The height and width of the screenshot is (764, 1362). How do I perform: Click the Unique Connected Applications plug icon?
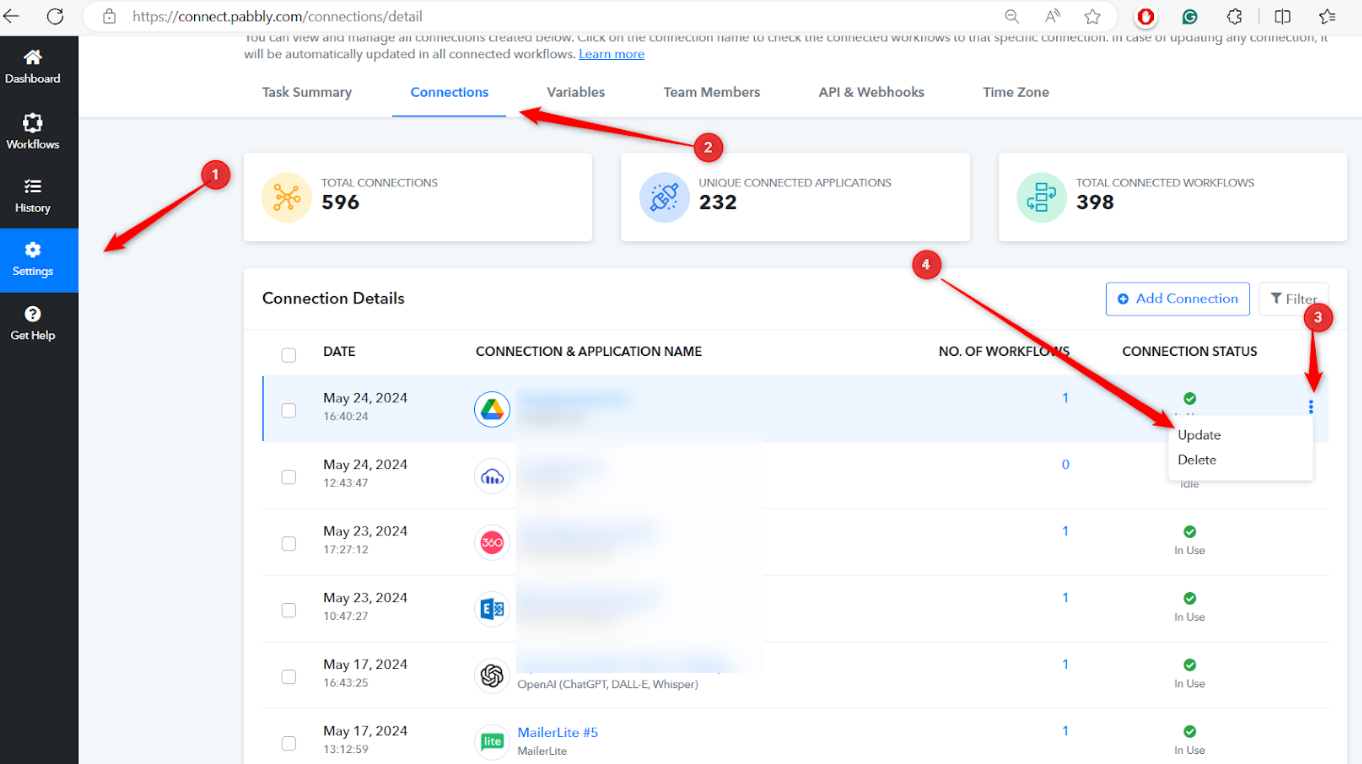tap(664, 197)
